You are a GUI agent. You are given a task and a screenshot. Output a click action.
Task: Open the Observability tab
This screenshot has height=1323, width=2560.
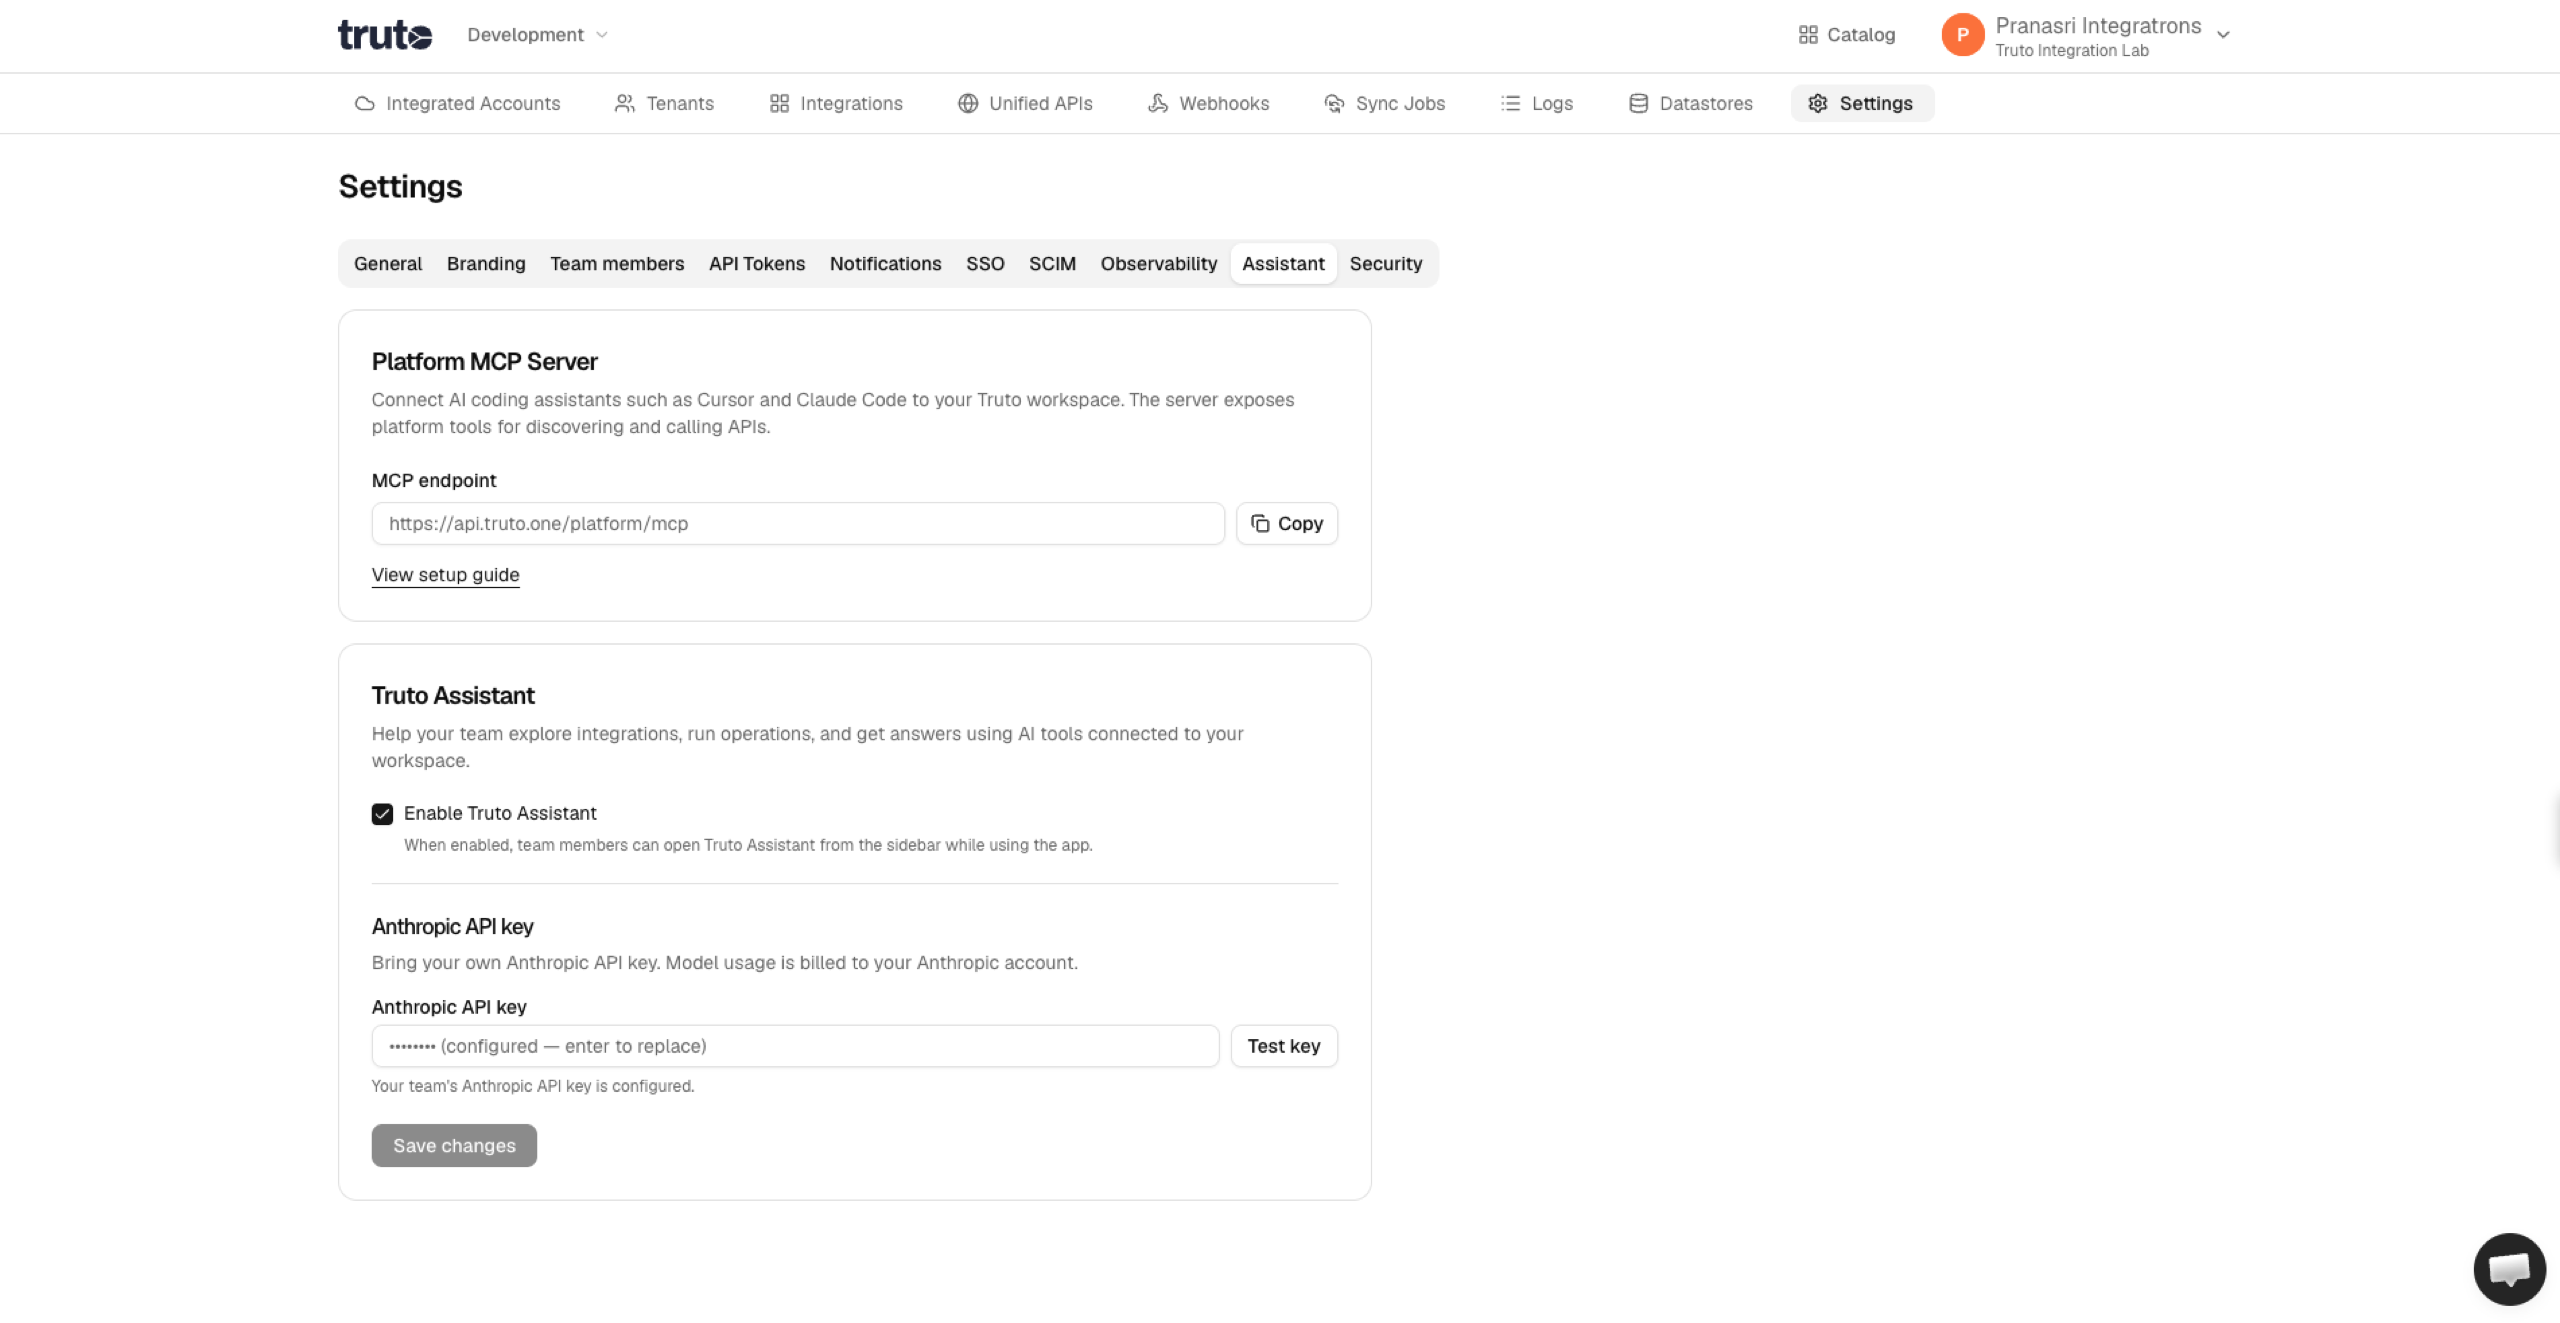click(1159, 264)
